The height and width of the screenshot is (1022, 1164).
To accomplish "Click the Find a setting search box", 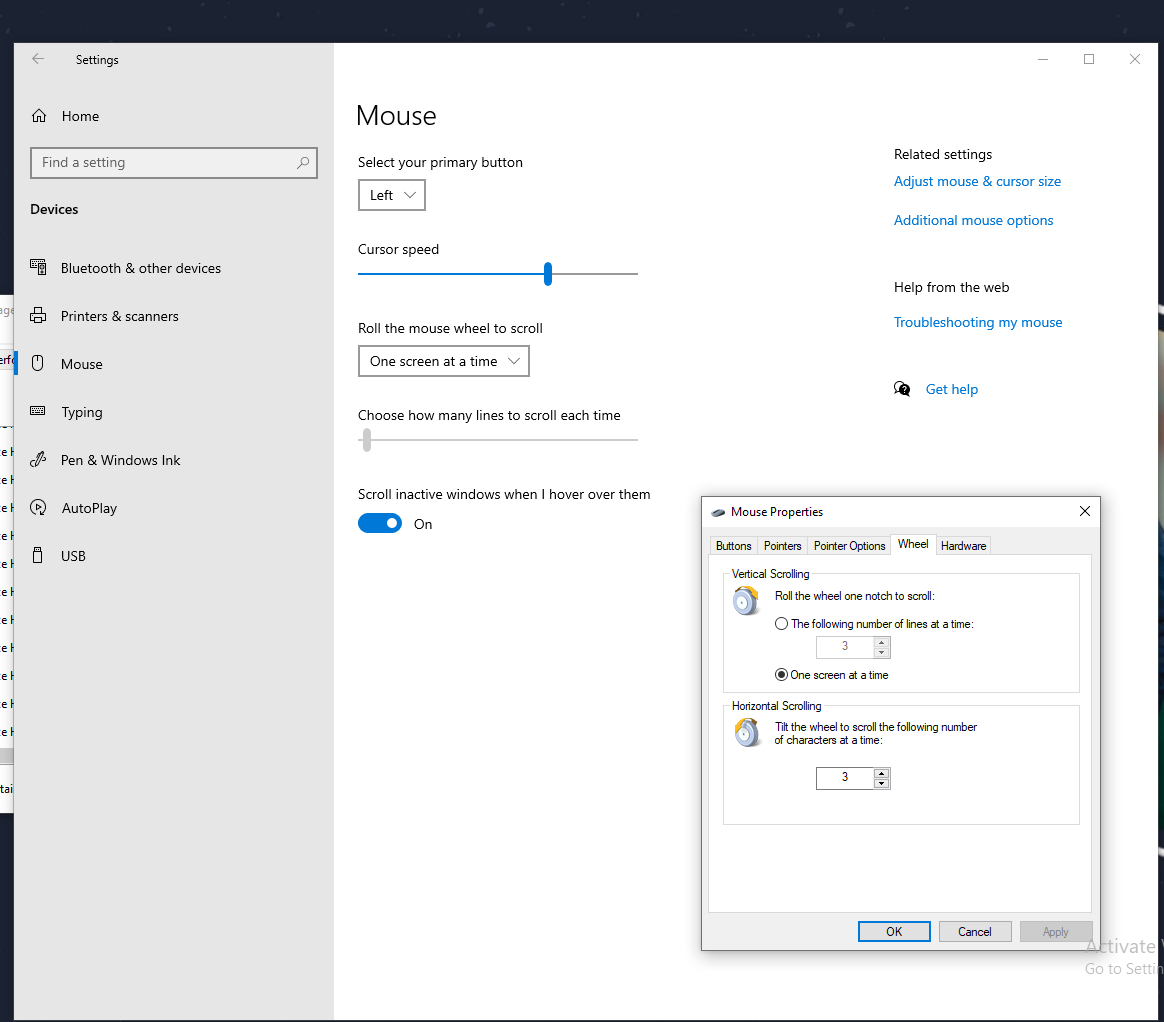I will tap(174, 163).
